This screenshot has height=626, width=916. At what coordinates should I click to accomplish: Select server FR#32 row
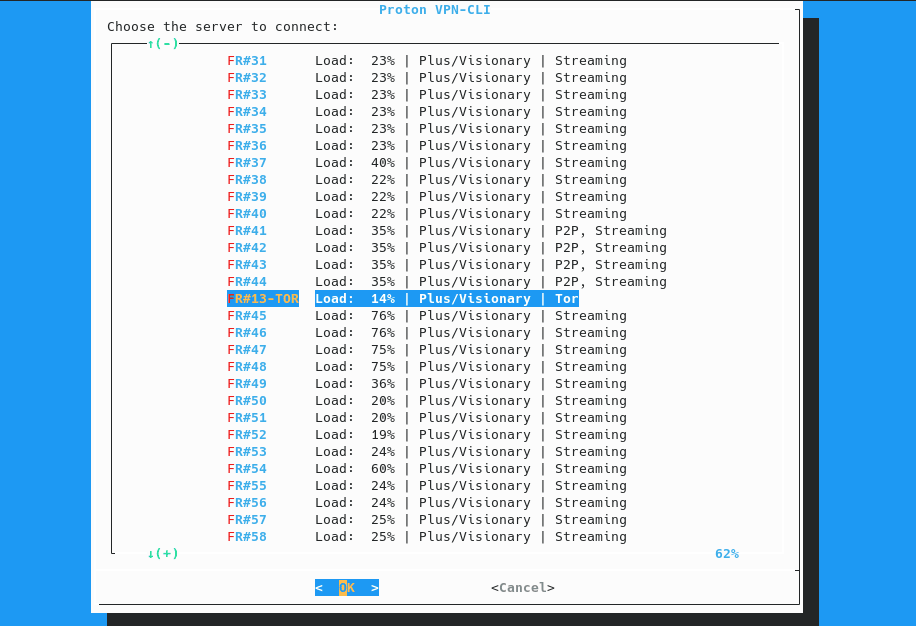tap(427, 78)
